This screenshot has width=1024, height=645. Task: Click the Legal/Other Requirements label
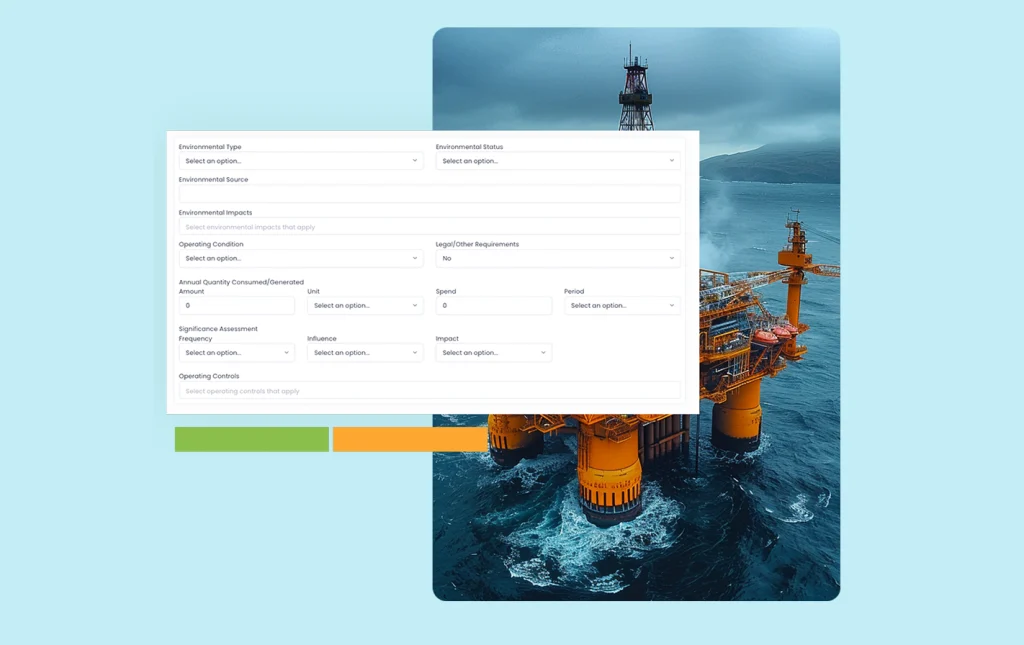click(477, 244)
